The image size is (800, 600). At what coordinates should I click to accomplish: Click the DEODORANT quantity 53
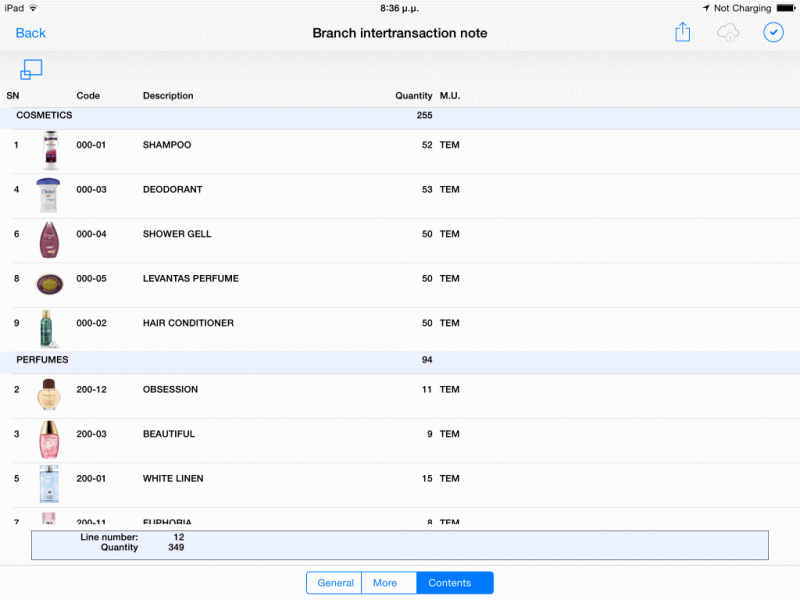click(427, 189)
